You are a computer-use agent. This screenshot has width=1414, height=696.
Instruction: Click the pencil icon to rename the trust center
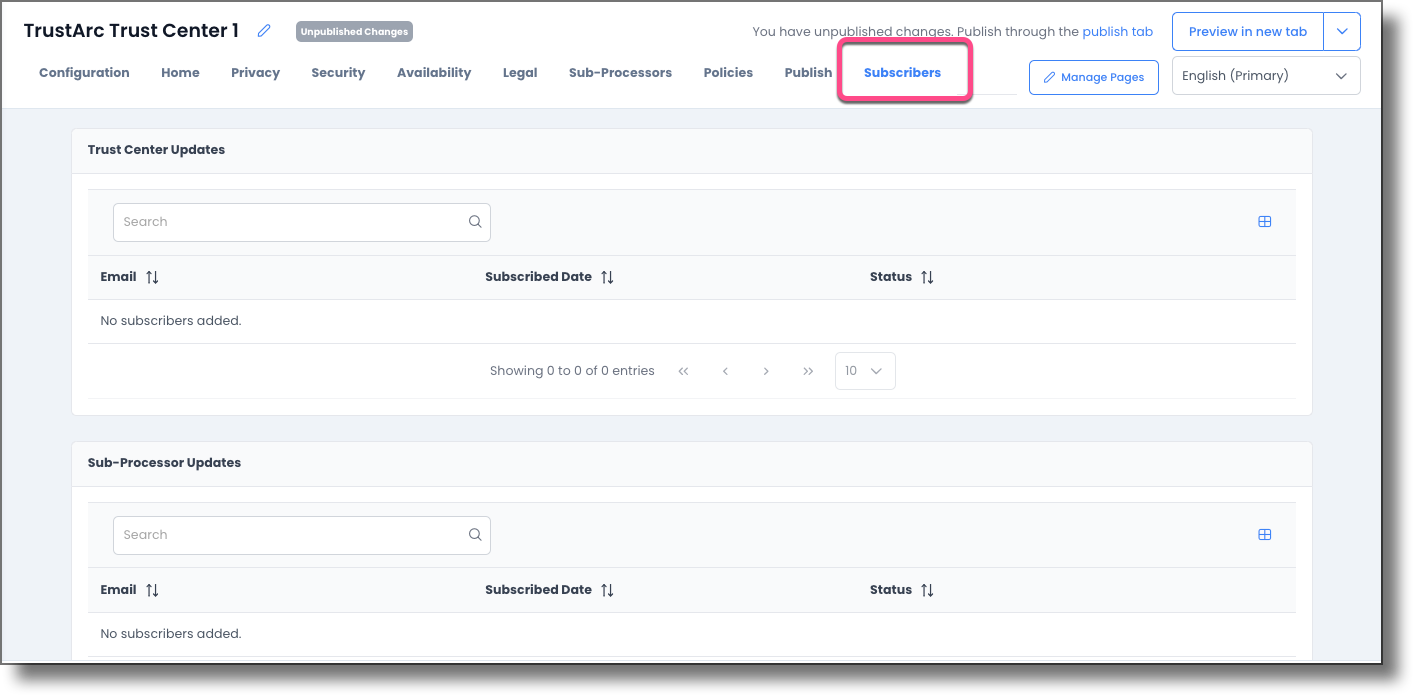263,31
